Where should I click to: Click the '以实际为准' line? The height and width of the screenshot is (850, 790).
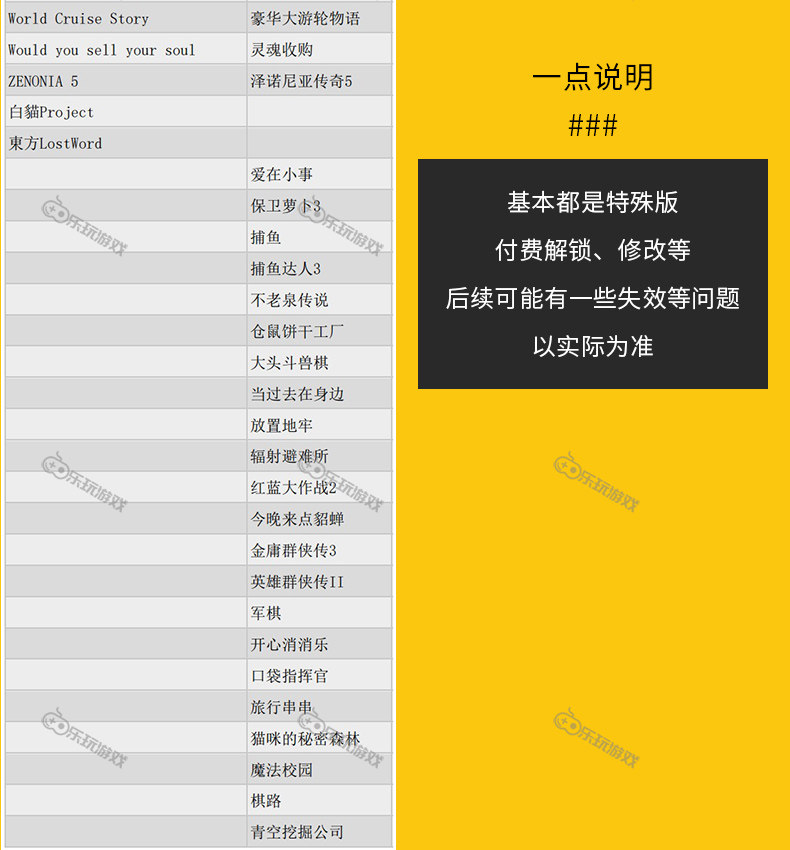tap(593, 346)
